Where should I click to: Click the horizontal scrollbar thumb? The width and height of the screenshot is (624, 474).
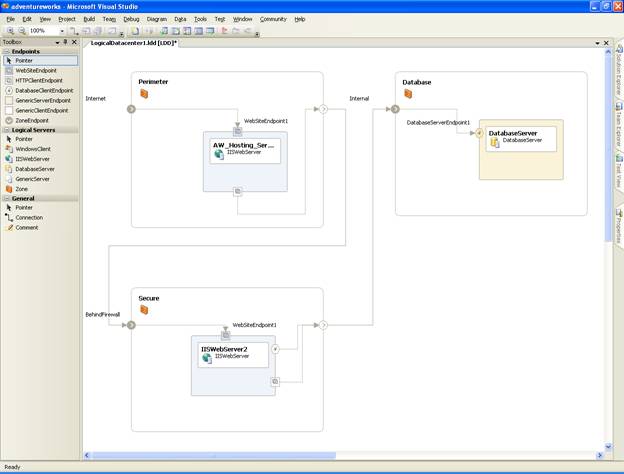click(x=214, y=455)
